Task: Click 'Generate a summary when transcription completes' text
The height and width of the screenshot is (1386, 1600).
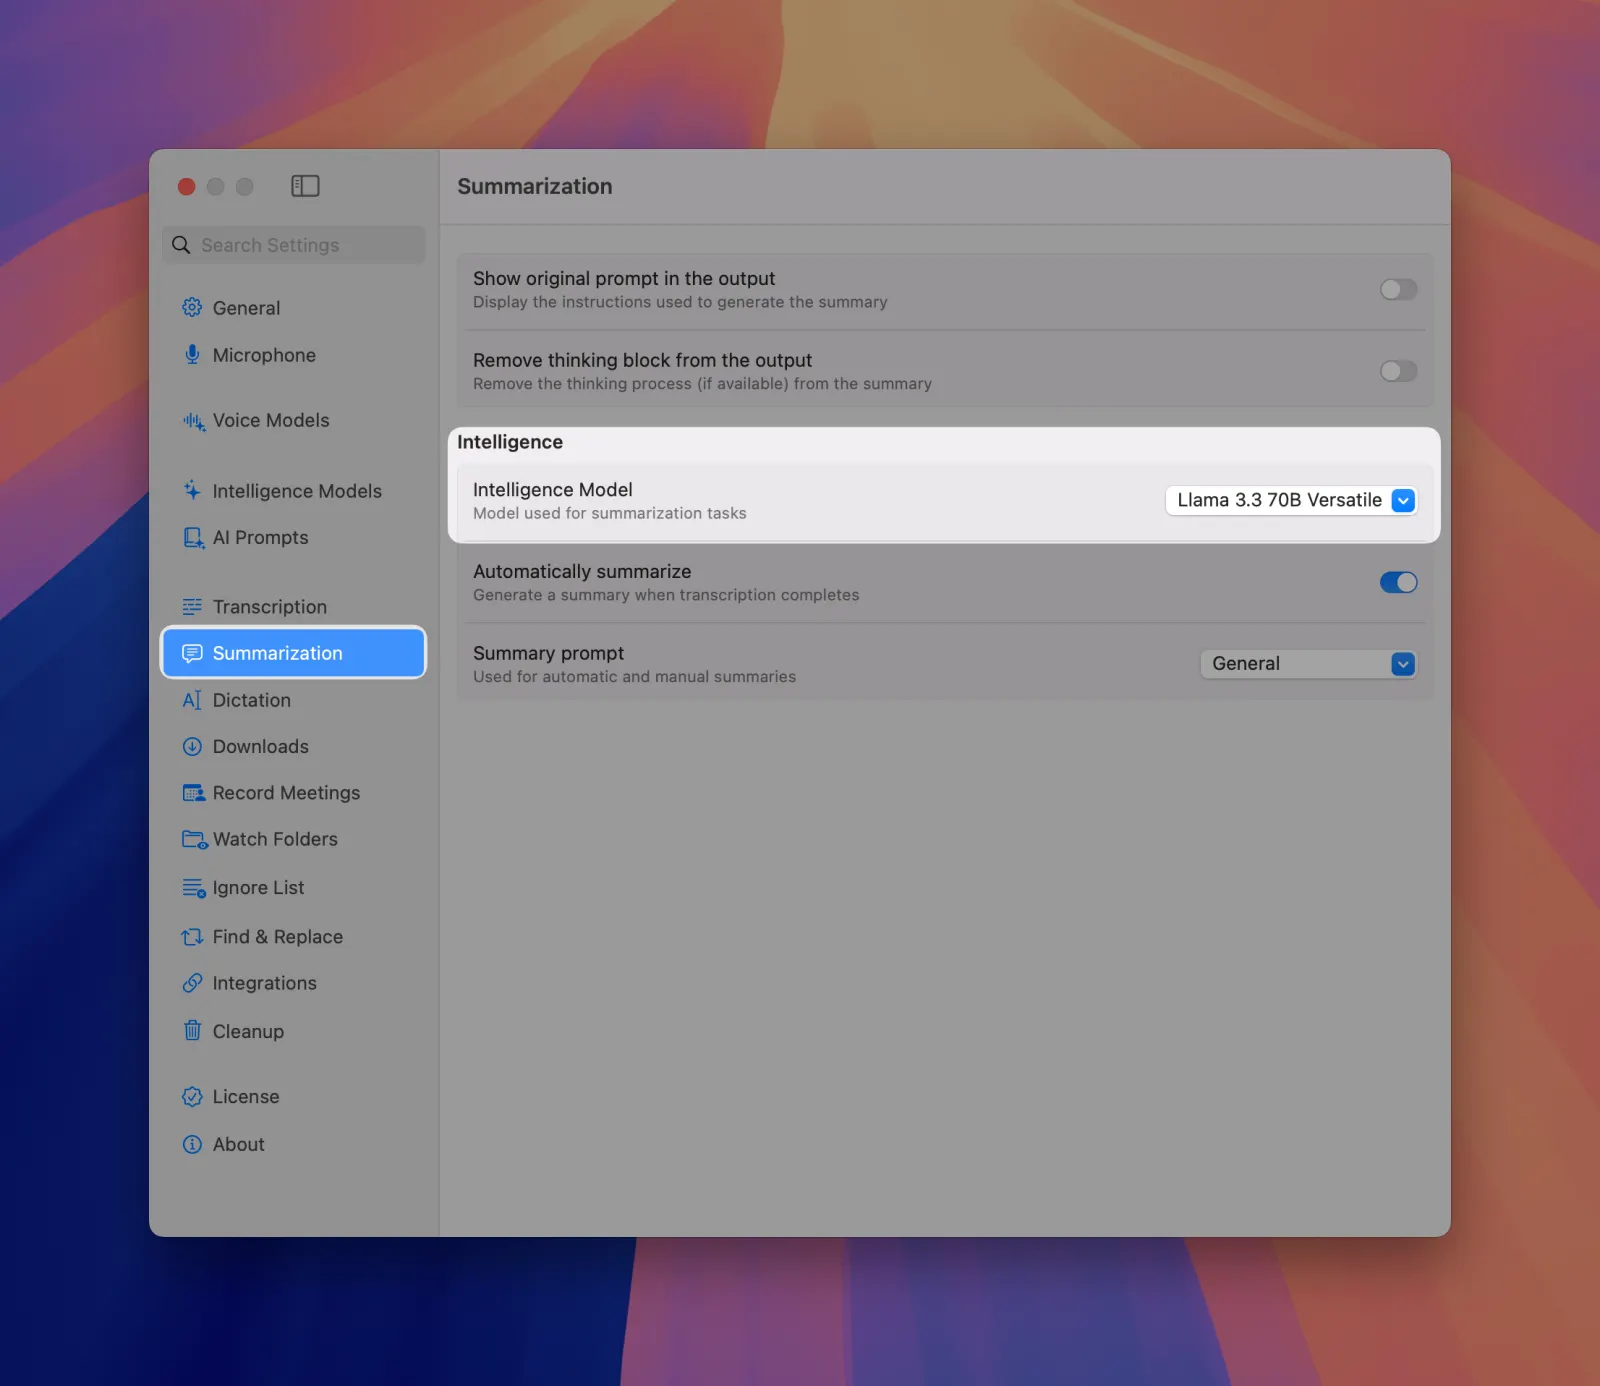Action: click(666, 595)
